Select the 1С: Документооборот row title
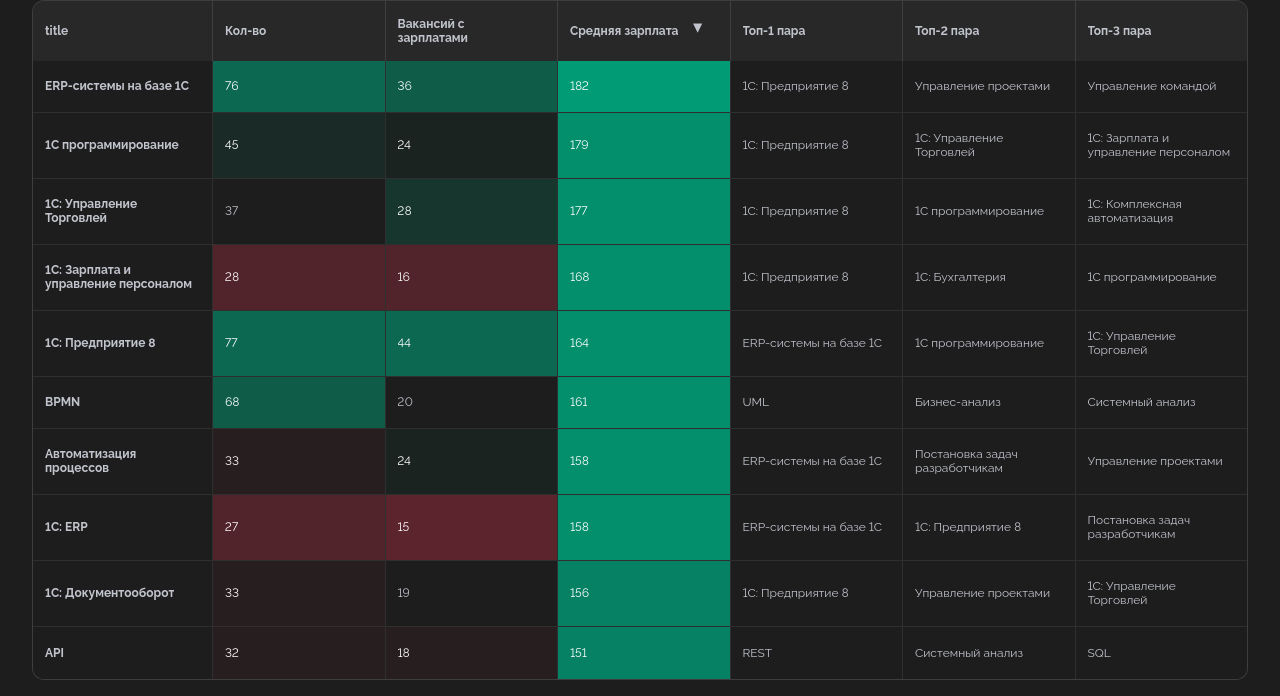Screen dimensions: 1280x696 (x=109, y=593)
